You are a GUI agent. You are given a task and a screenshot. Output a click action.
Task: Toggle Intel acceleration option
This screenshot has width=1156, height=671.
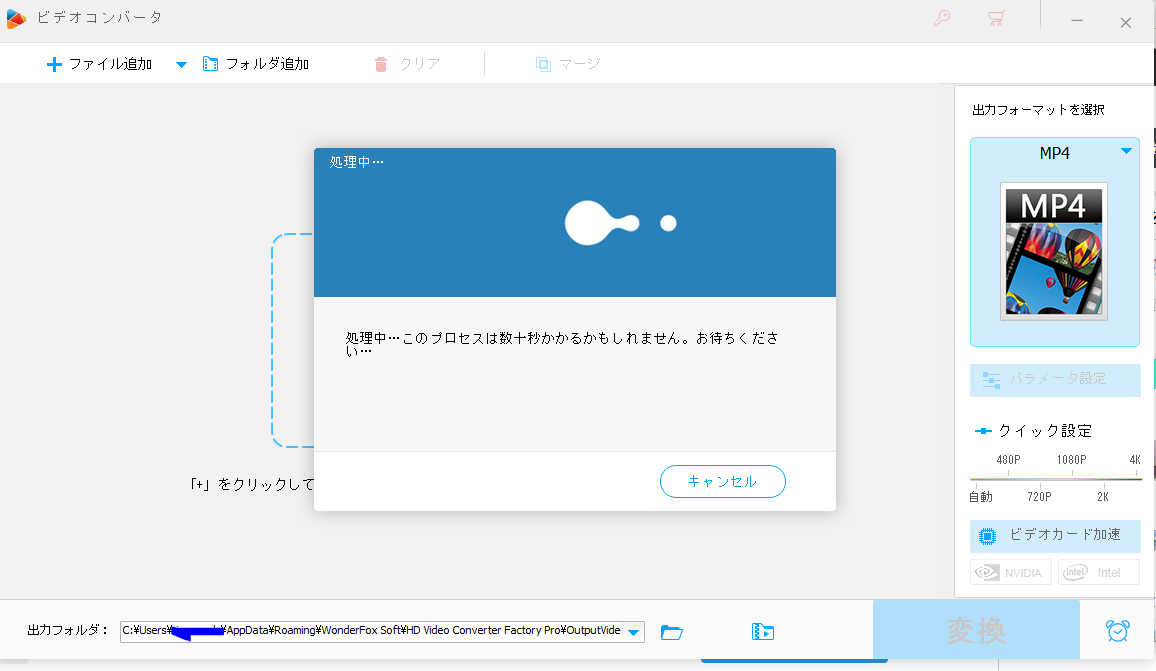coord(1098,572)
